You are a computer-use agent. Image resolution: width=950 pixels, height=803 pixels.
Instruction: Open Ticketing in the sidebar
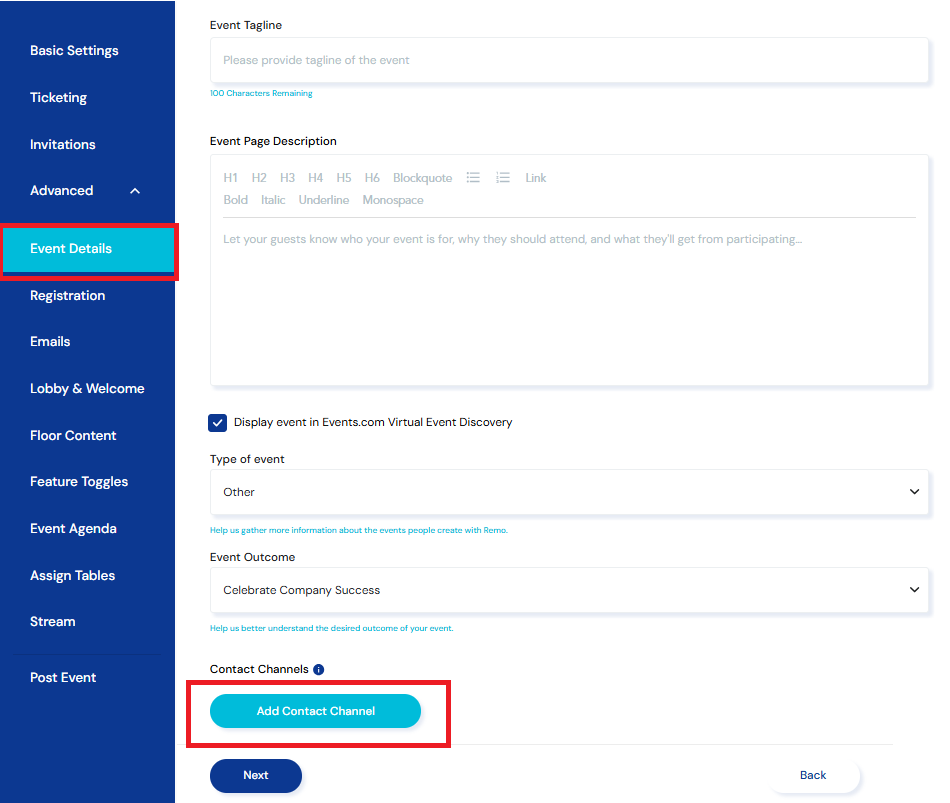click(x=58, y=98)
